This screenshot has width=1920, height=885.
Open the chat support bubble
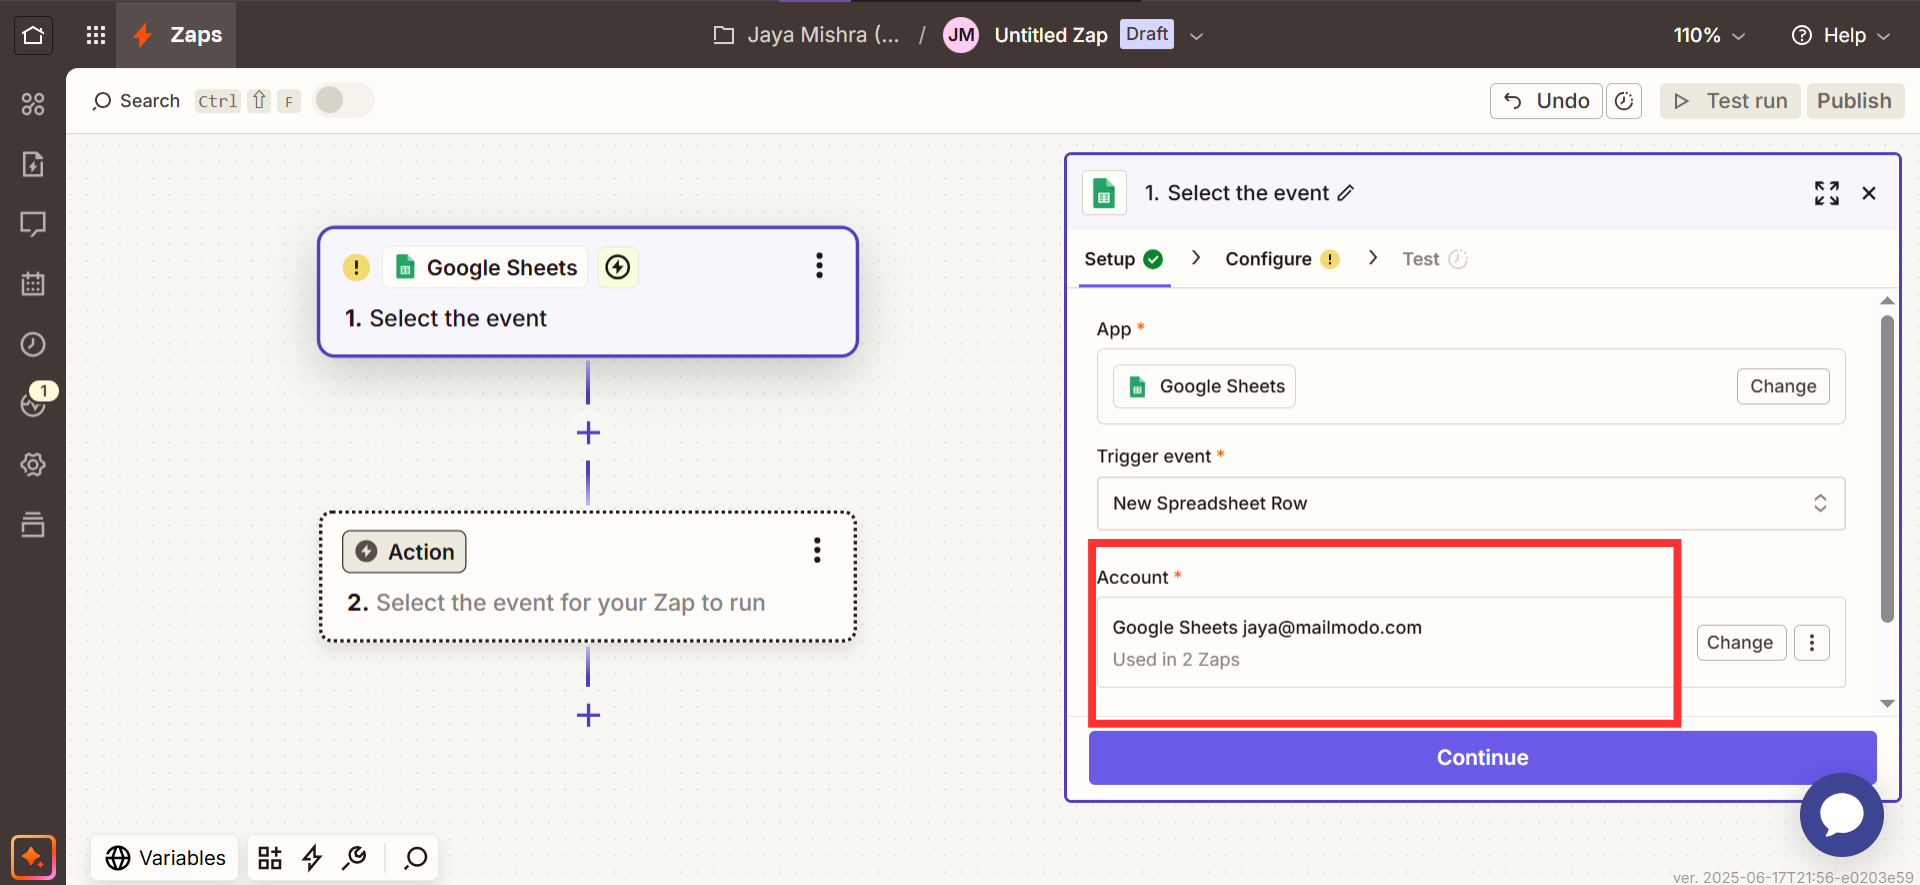pos(1841,814)
